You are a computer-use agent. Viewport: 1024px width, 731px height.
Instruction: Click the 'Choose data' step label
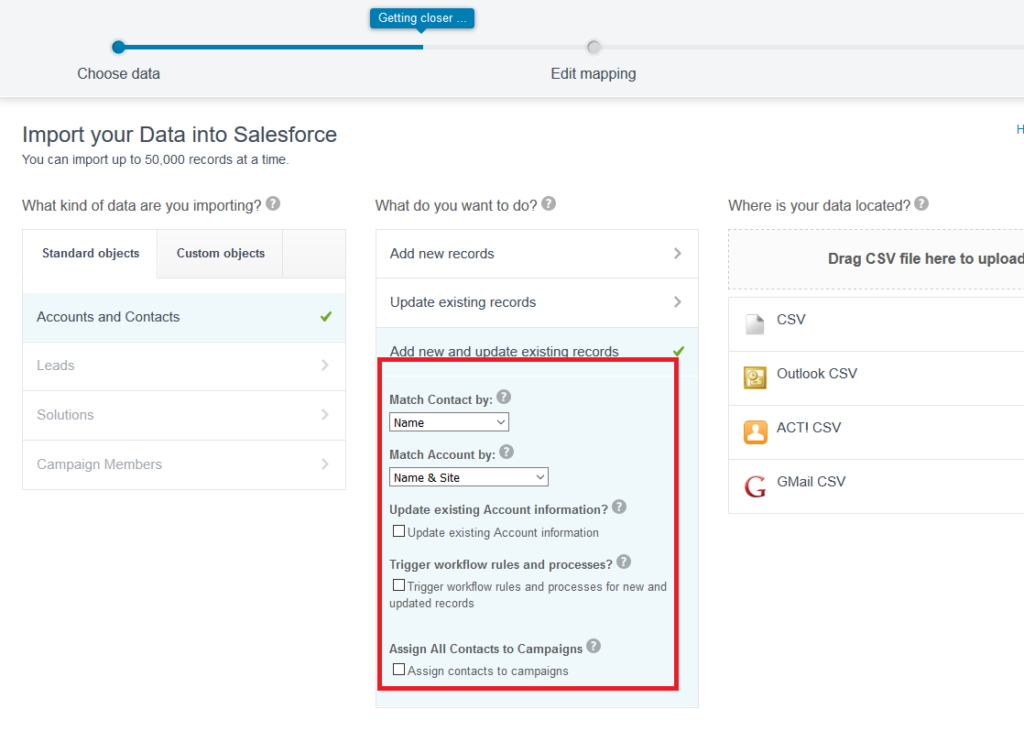pos(118,74)
